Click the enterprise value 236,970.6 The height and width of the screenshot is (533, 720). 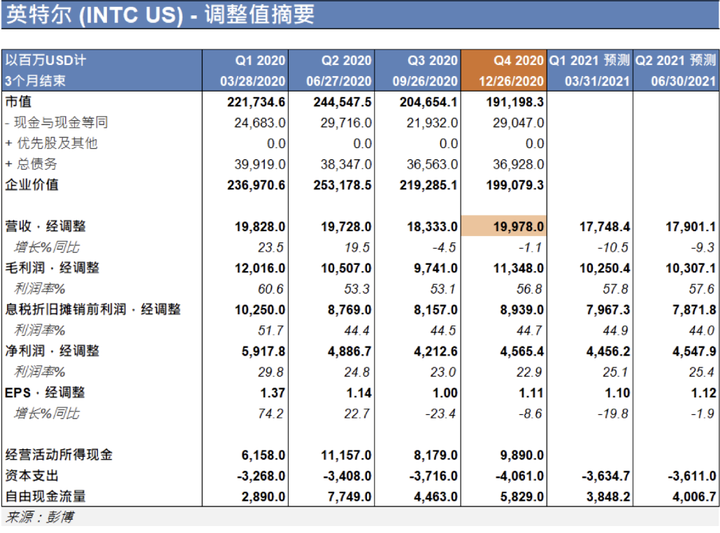pyautogui.click(x=256, y=185)
